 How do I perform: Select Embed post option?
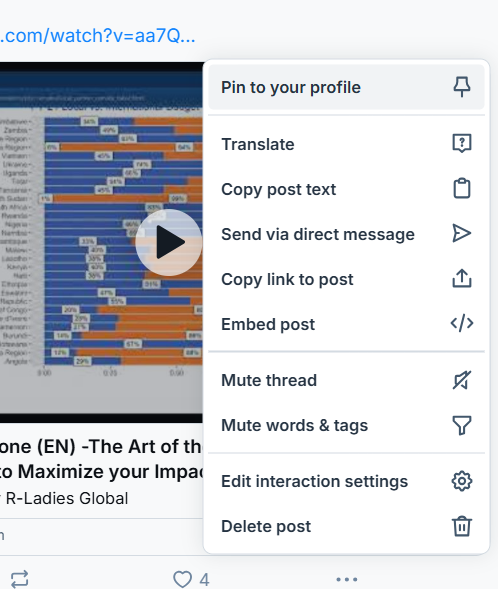tap(346, 324)
